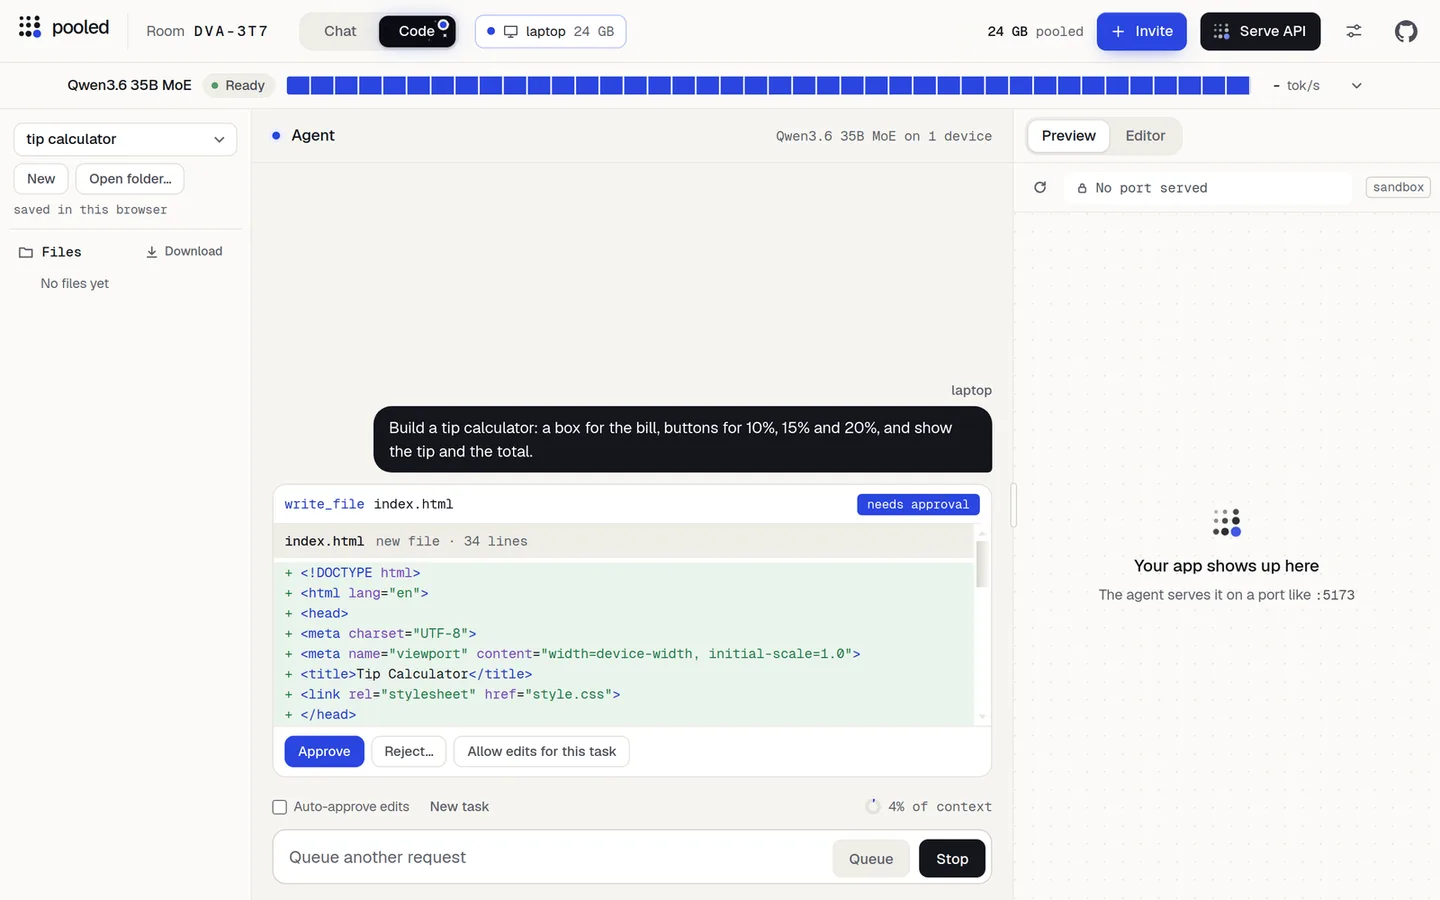The width and height of the screenshot is (1440, 900).
Task: Click 4% of context text
Action: click(940, 807)
